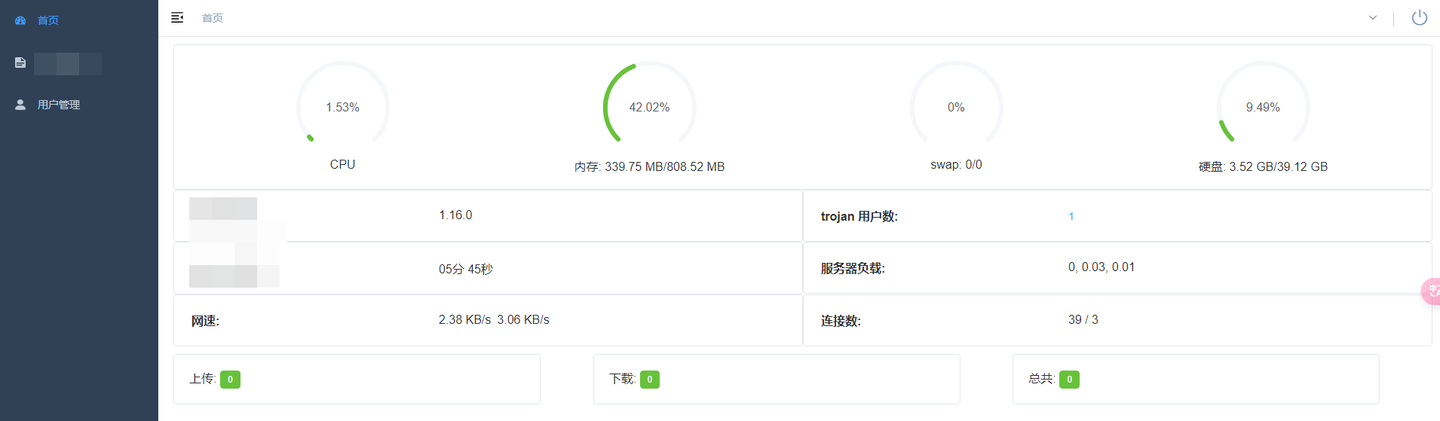Screen dimensions: 1440x421
Task: Click the user silhouette icon beside 用户管理
Action: pos(20,104)
